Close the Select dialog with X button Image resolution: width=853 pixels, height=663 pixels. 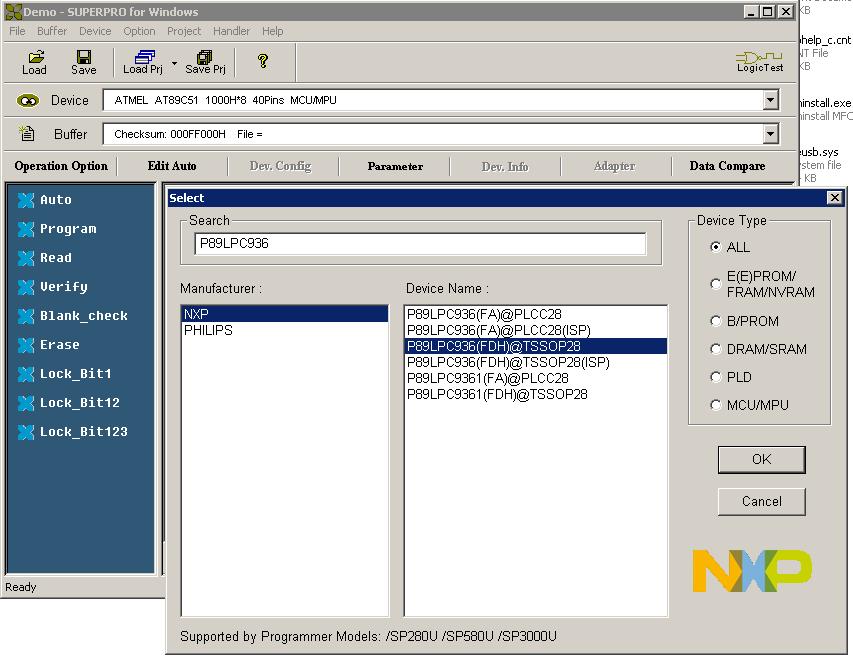point(835,197)
